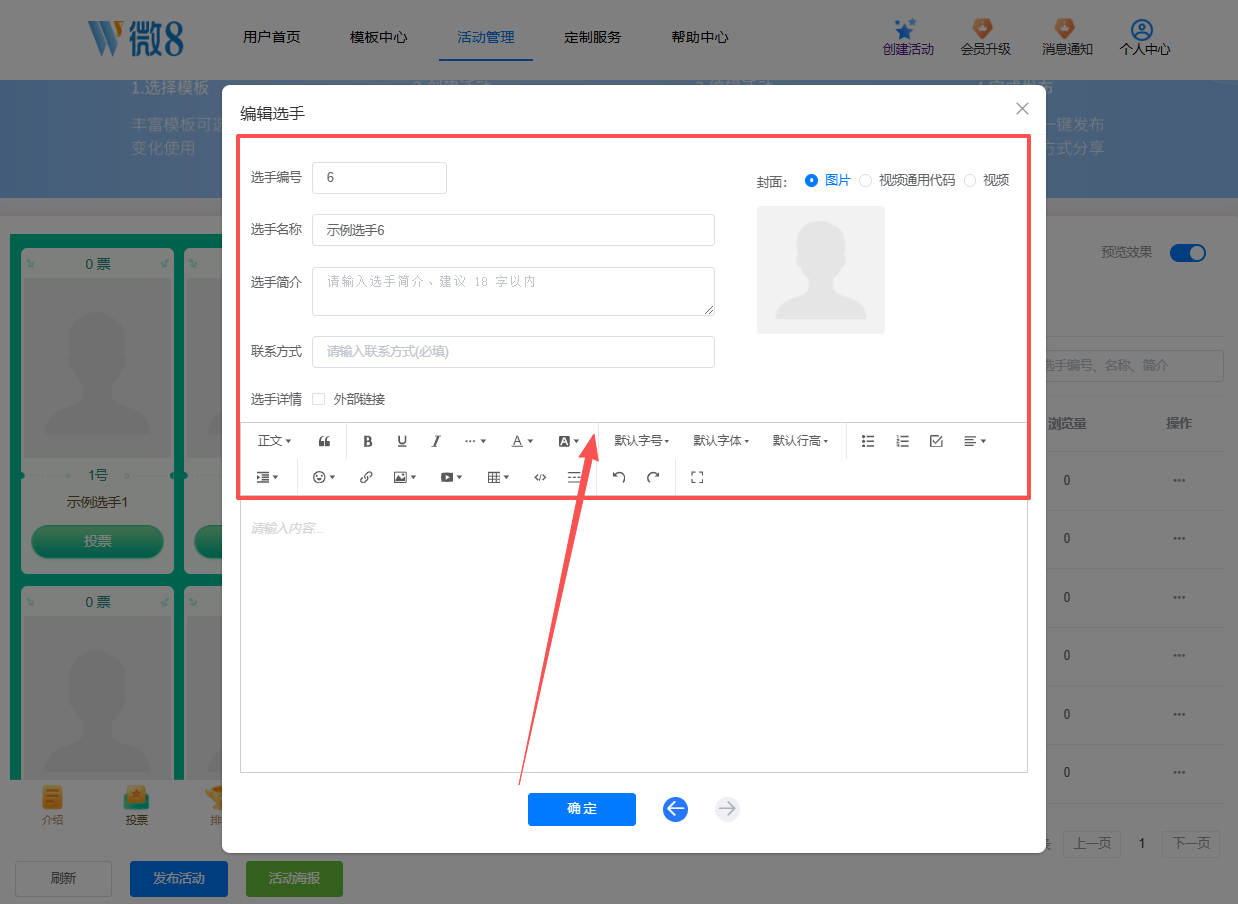
Task: Open the code view in the editor
Action: tap(540, 477)
